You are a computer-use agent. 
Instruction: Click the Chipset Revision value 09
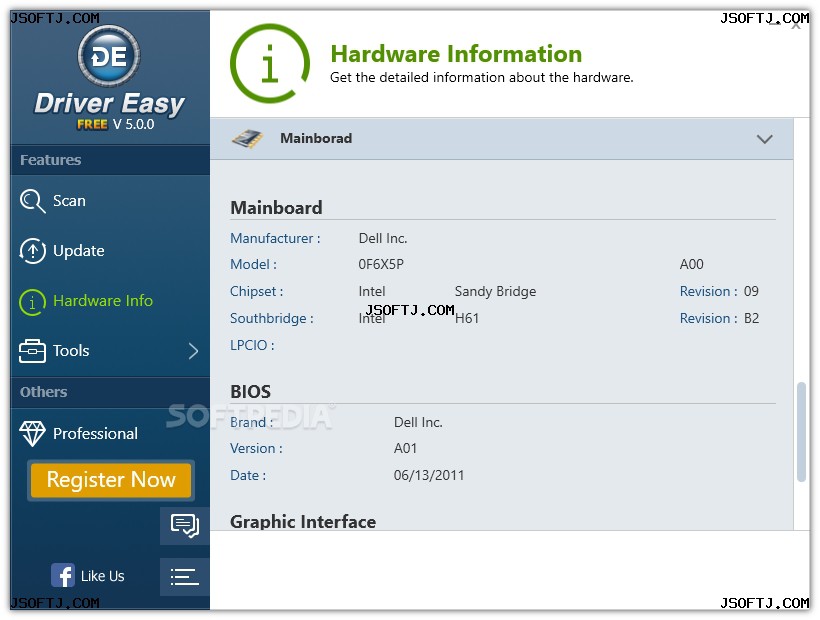(x=751, y=292)
